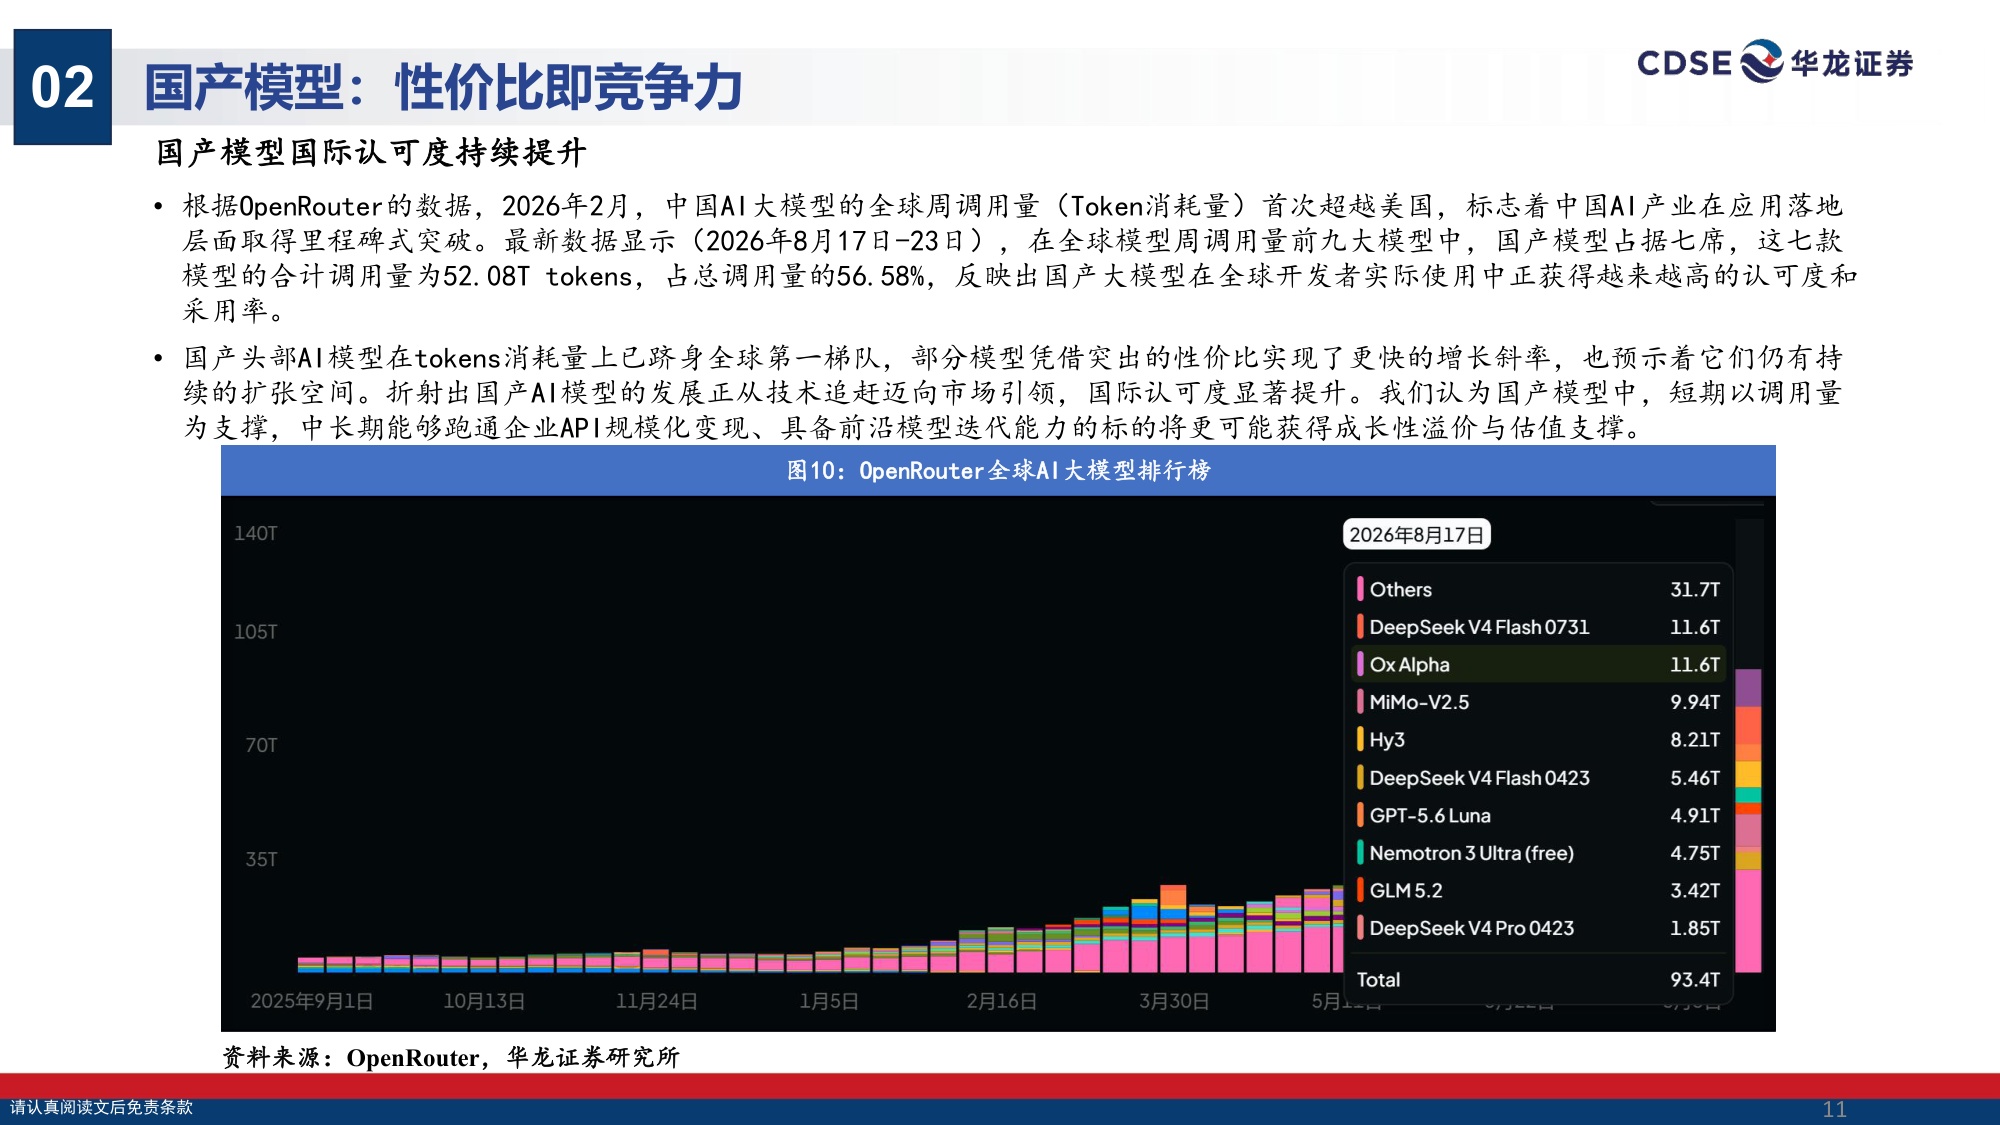
Task: Click the 11月24日 x-axis label
Action: point(657,1001)
